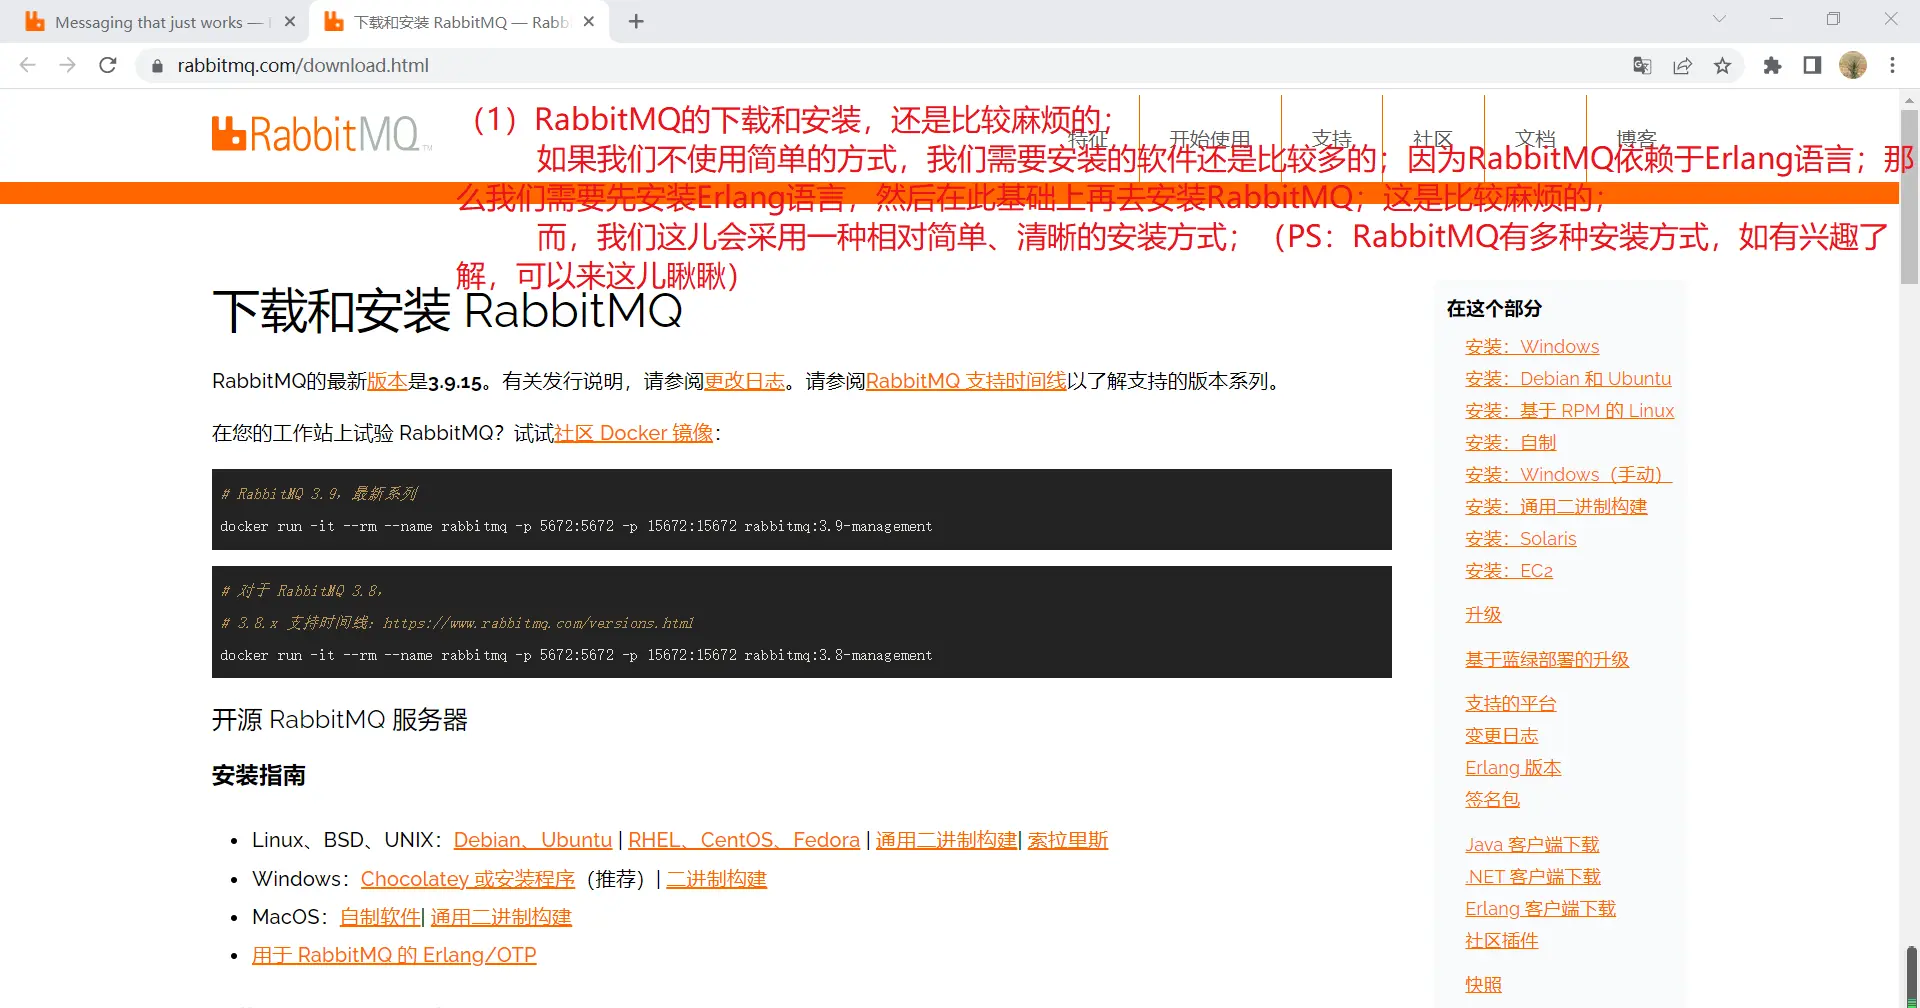
Task: Open sidebar Erlang 版本 link
Action: tap(1513, 768)
